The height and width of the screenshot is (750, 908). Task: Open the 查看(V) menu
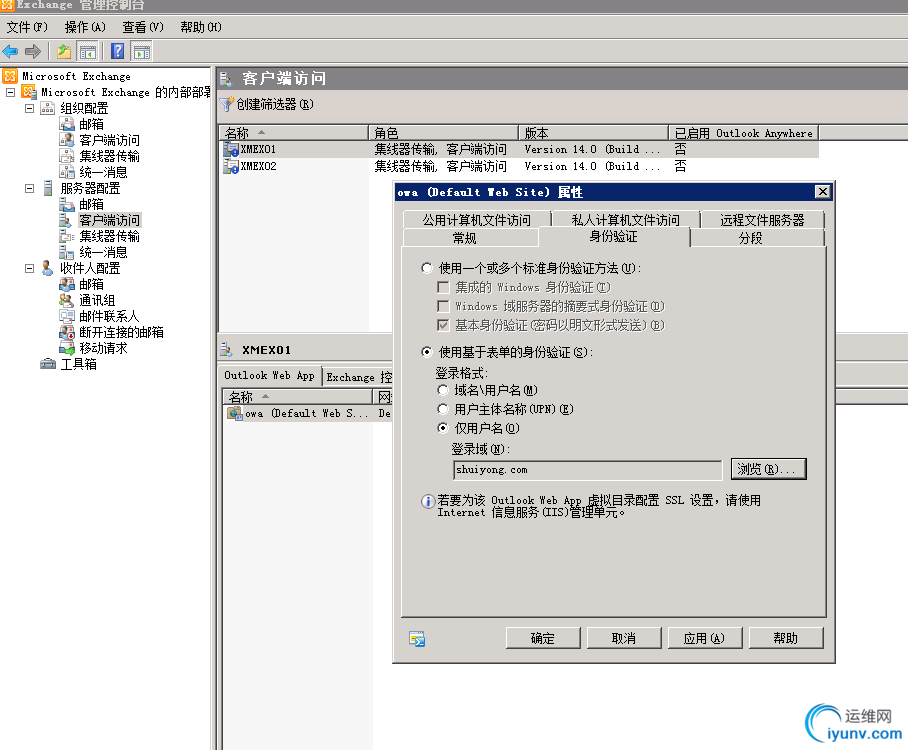point(142,27)
